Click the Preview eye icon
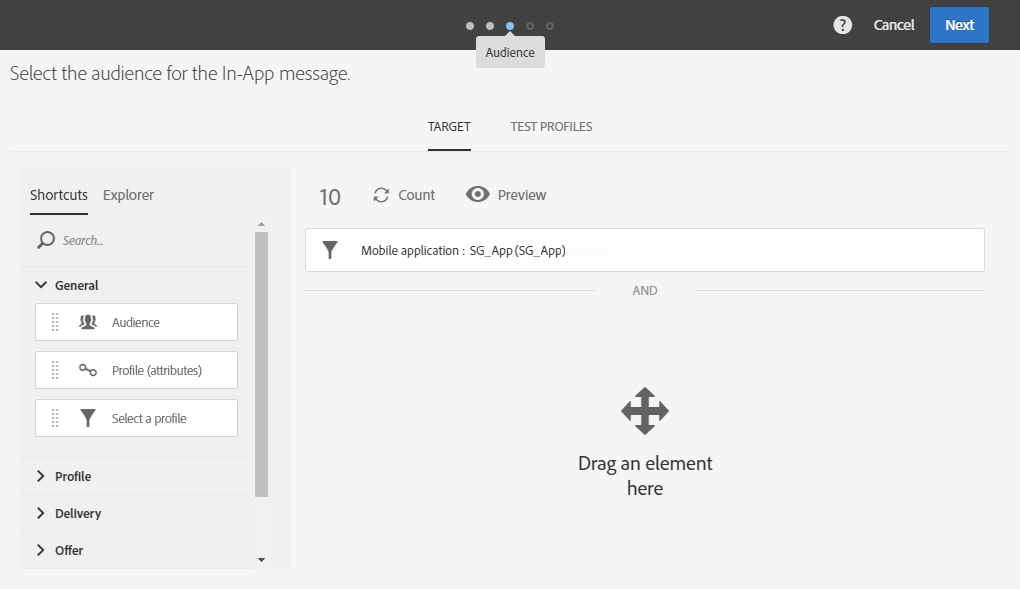The height and width of the screenshot is (589, 1020). [477, 195]
